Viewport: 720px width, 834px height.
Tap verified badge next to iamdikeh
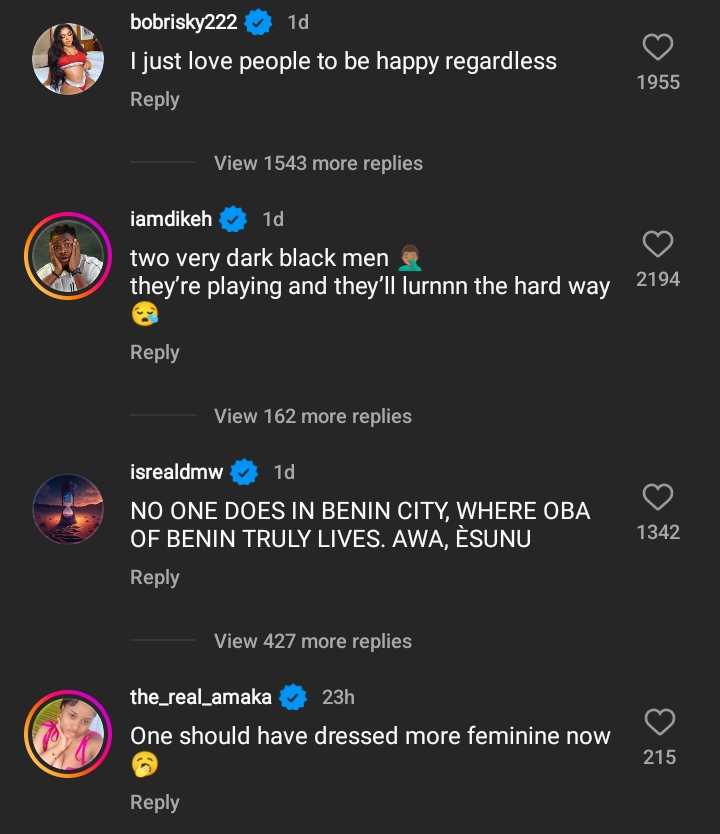[234, 218]
